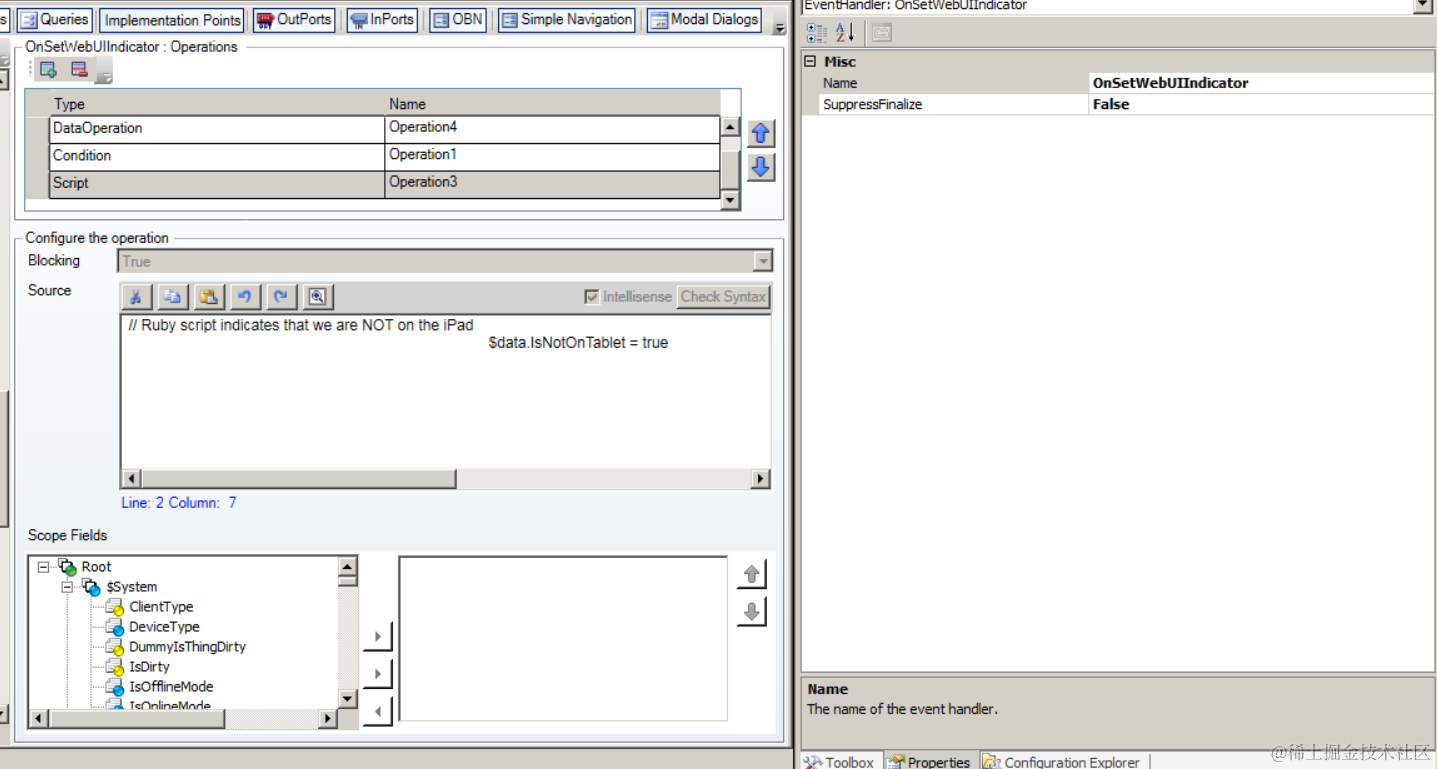Open the search icon in Source toolbar
1437x769 pixels.
[317, 296]
